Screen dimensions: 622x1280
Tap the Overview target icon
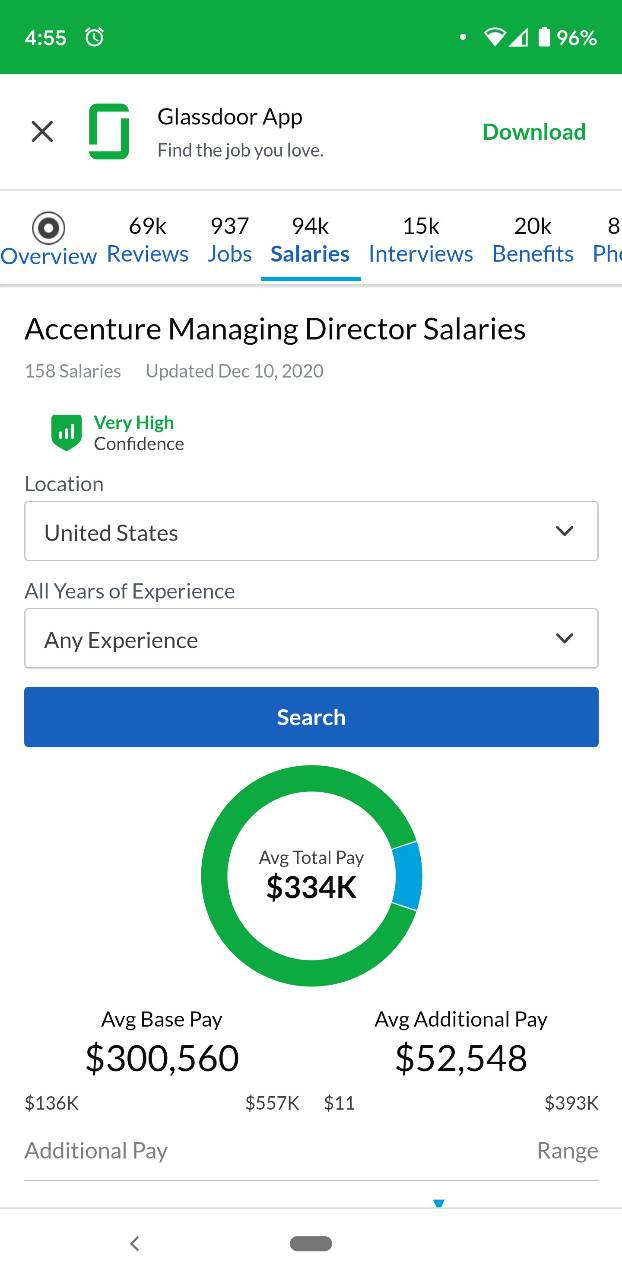pos(48,228)
